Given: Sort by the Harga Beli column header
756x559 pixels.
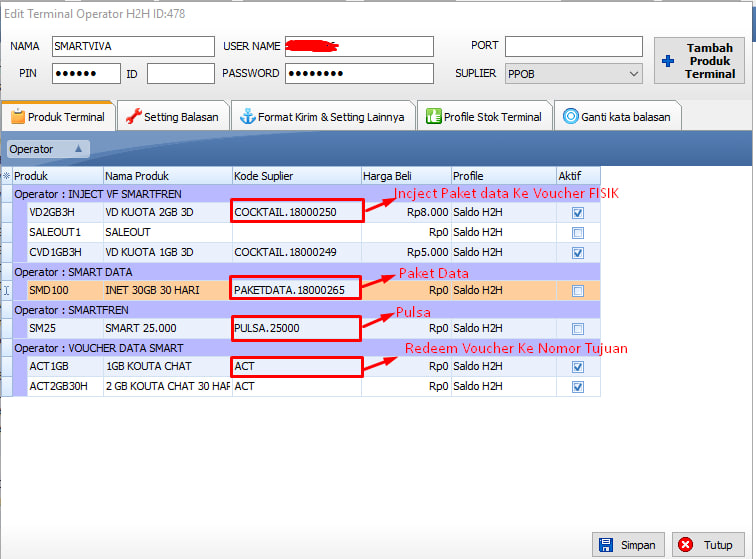Looking at the screenshot, I should click(x=405, y=175).
